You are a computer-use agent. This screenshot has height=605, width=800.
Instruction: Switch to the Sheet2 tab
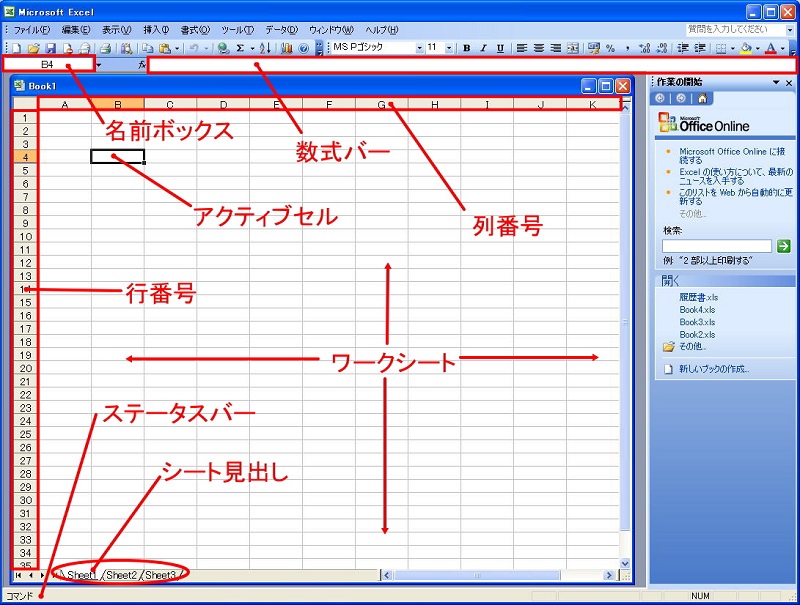tap(121, 575)
